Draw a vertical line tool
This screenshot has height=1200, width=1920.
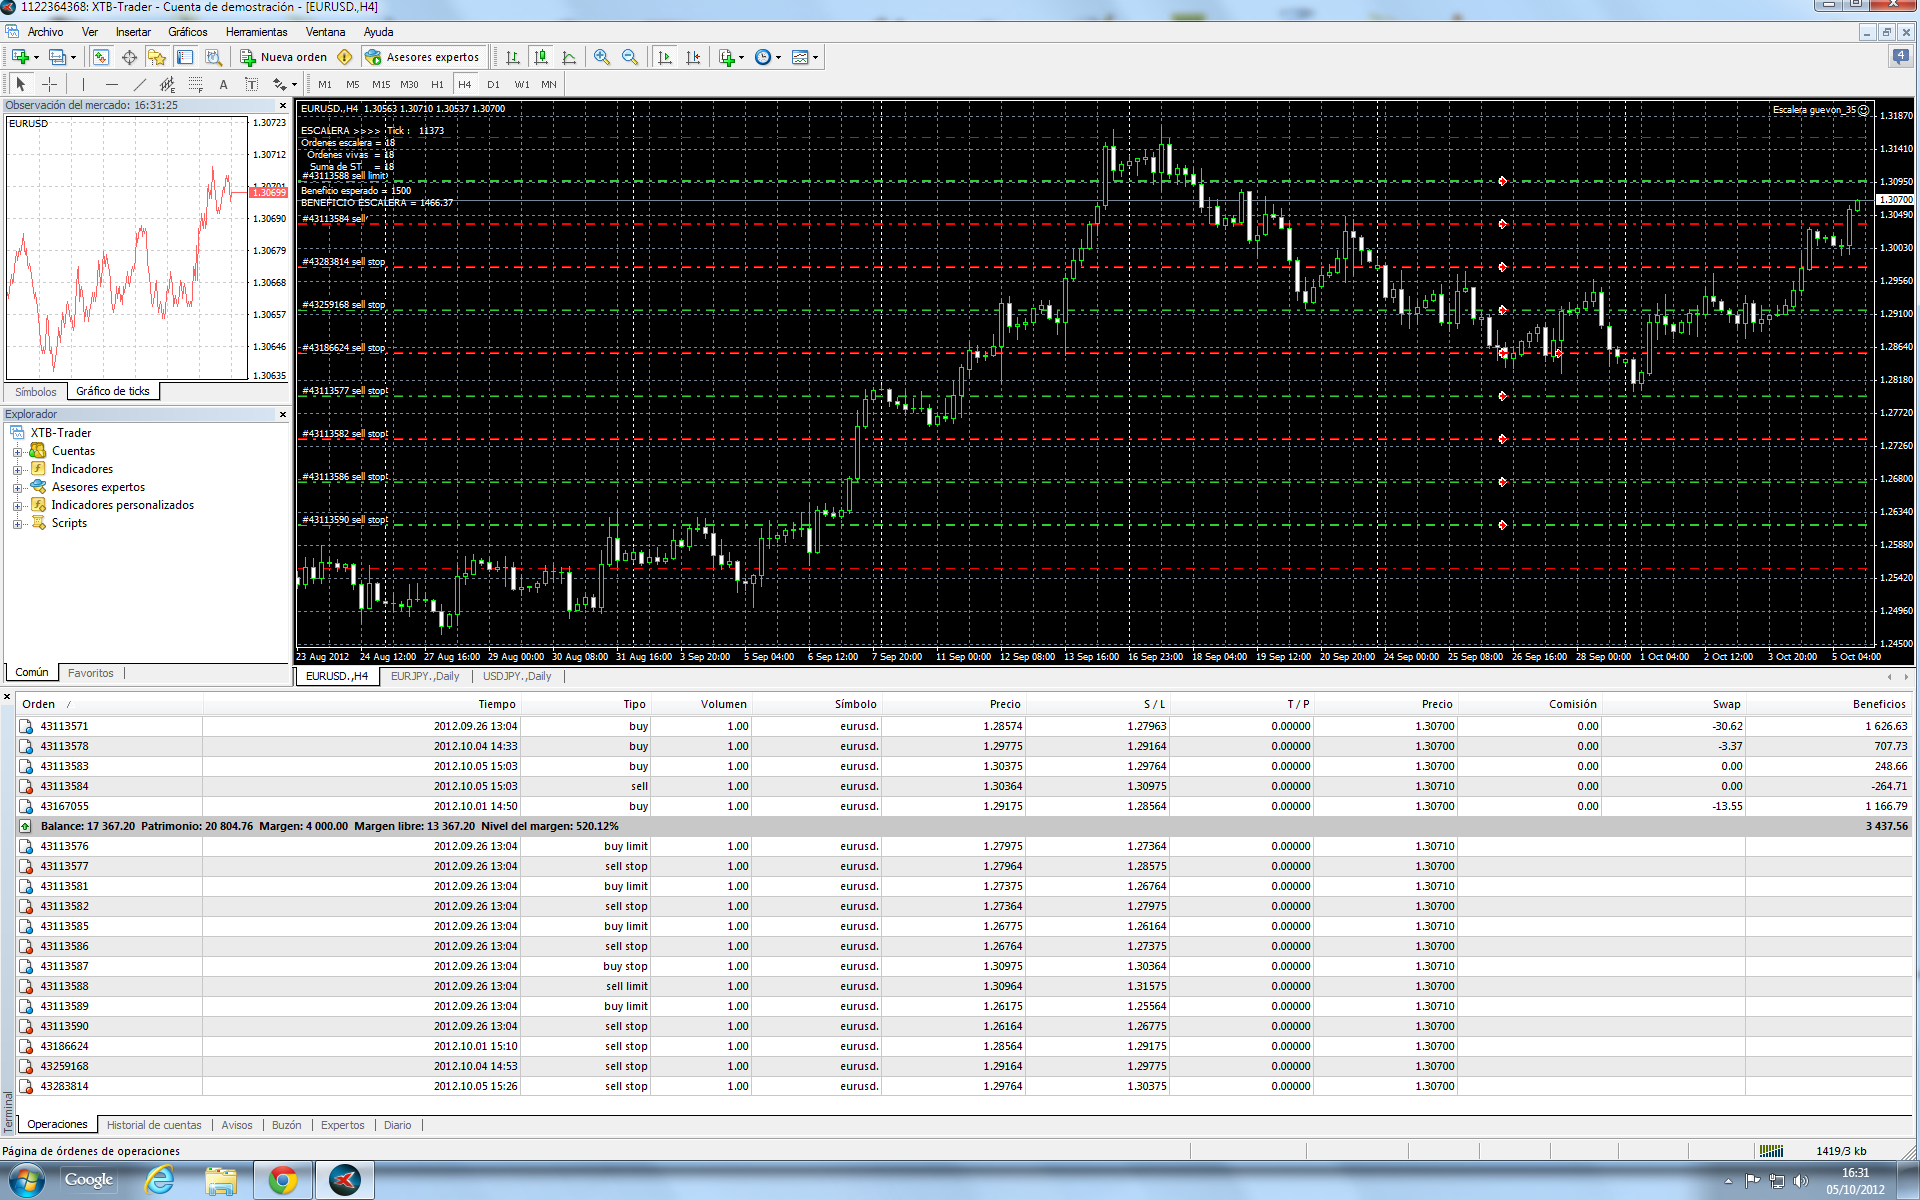[x=83, y=85]
